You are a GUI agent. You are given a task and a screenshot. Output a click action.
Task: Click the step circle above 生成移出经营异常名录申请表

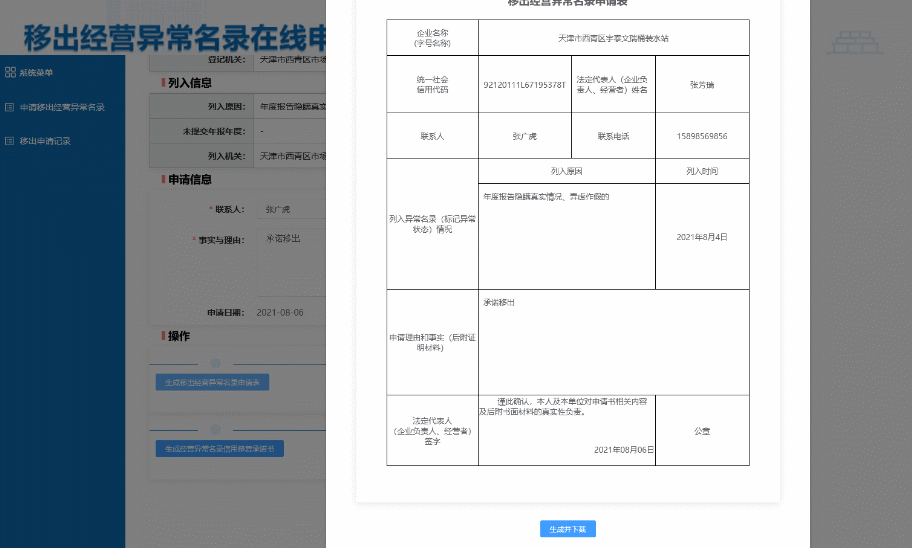tap(215, 363)
